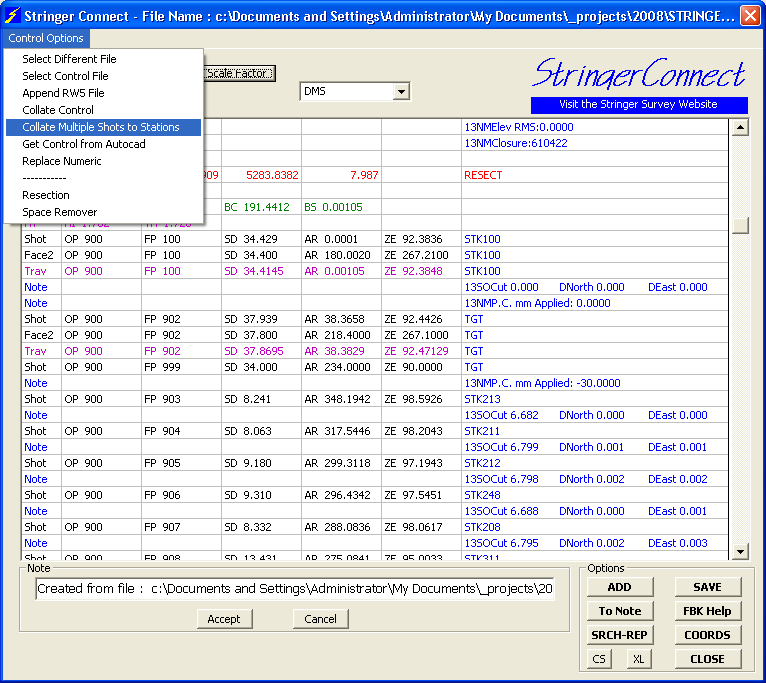Click the ADD option button
This screenshot has height=683, width=766.
pos(619,587)
